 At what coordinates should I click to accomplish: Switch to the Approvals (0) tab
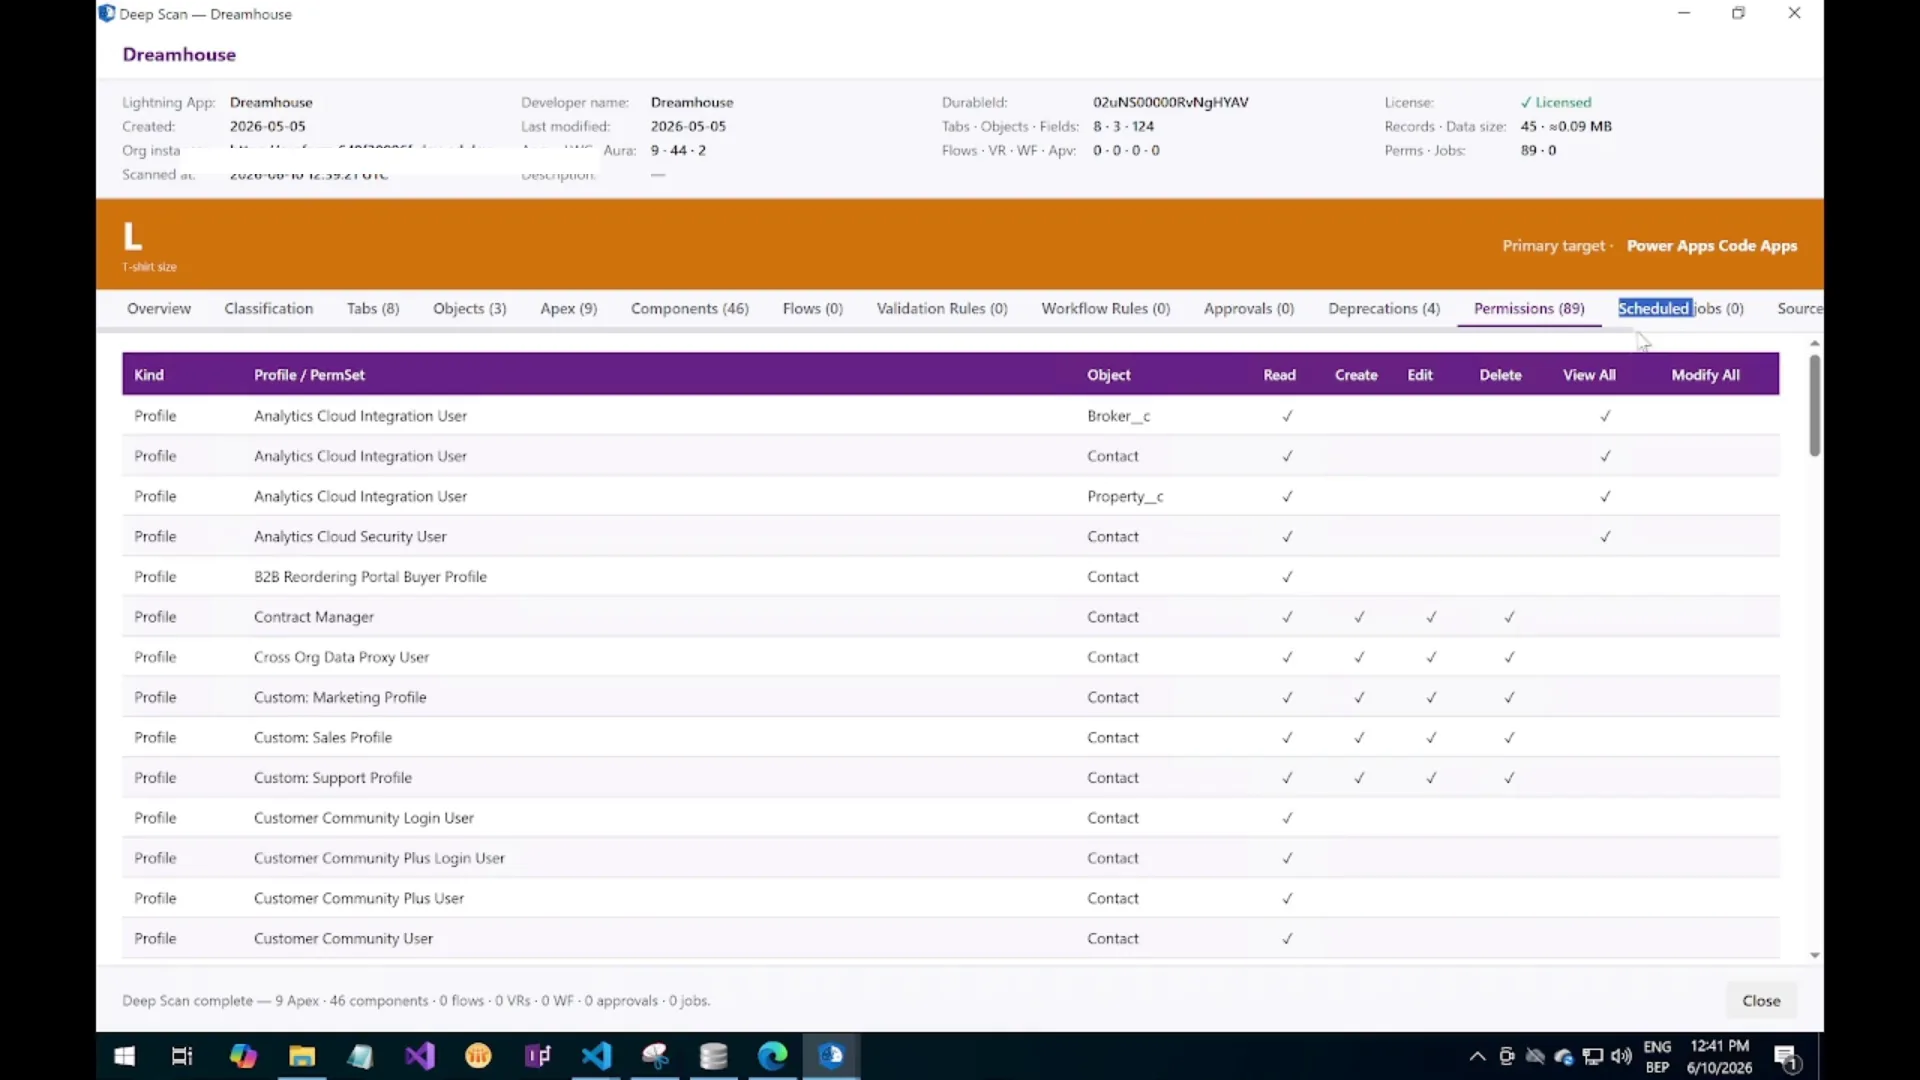[x=1249, y=308]
